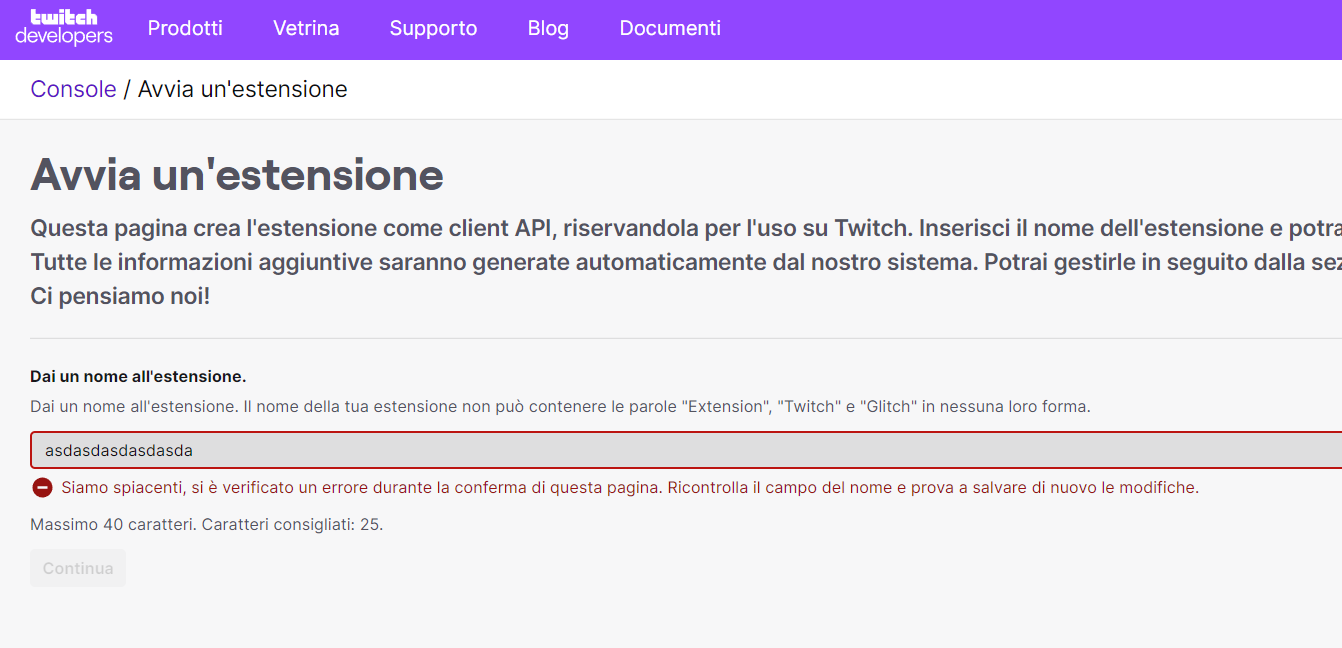The width and height of the screenshot is (1342, 648).
Task: Click the Continua button
Action: pyautogui.click(x=77, y=568)
